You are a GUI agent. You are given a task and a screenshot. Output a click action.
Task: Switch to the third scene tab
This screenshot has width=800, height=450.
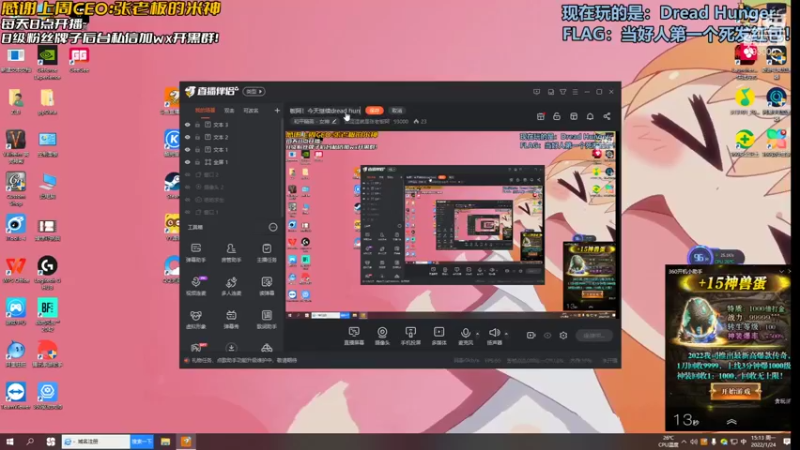(251, 110)
